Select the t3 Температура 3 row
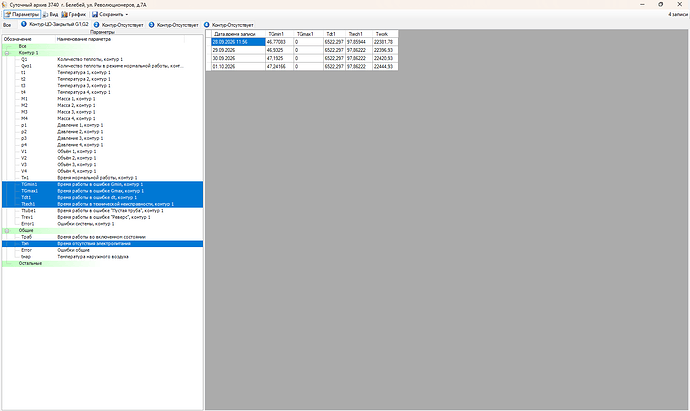 coord(102,86)
